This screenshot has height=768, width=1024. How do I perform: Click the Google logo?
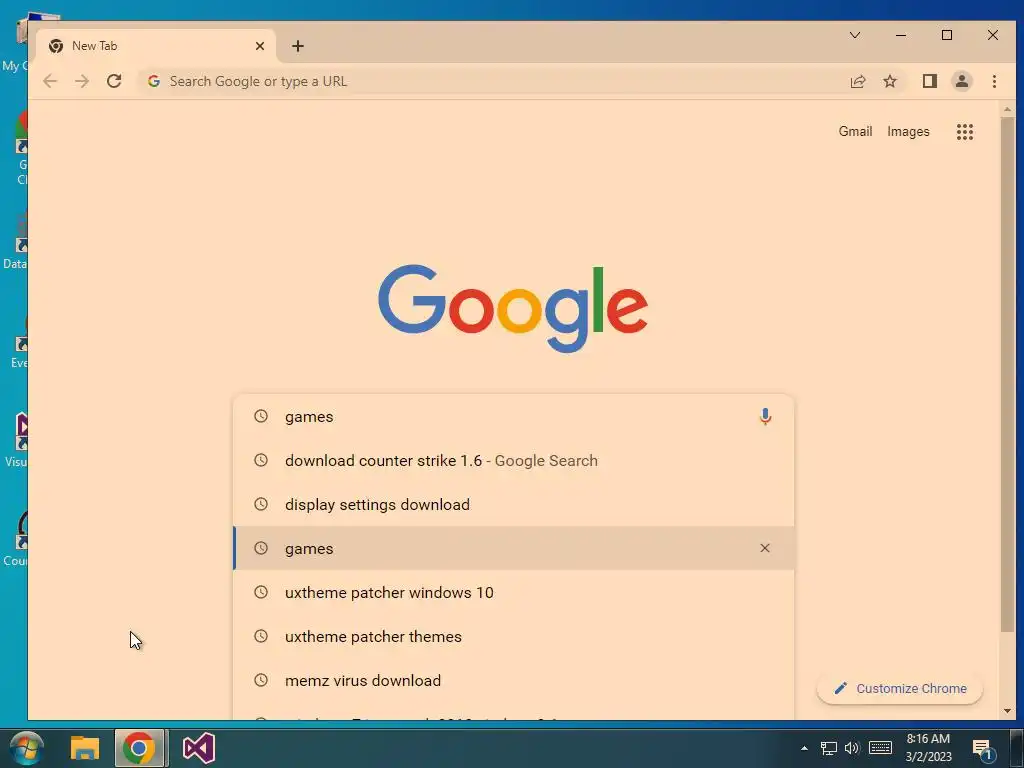pos(513,308)
